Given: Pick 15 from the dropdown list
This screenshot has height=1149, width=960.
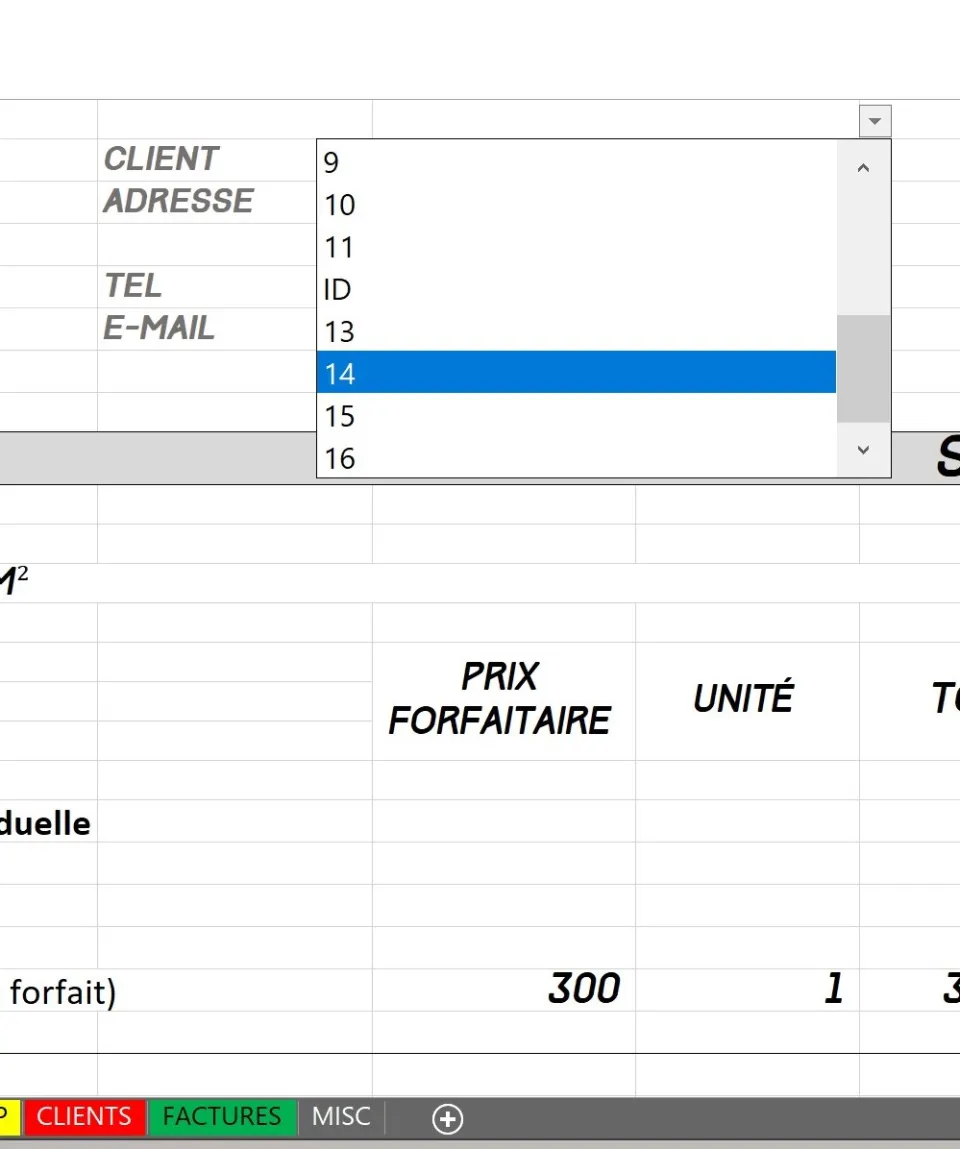Looking at the screenshot, I should point(576,415).
